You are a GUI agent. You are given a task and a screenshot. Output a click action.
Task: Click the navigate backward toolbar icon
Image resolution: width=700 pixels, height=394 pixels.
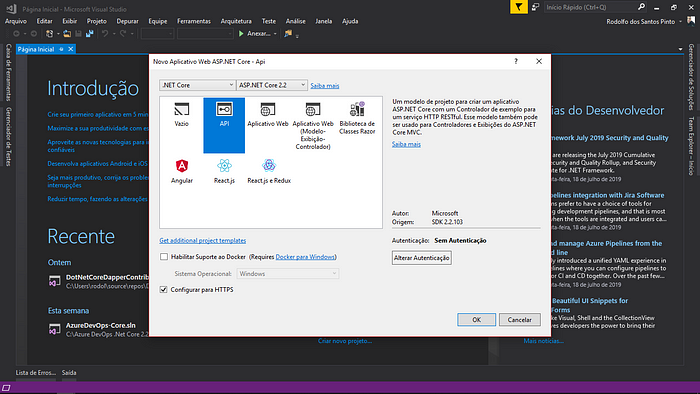click(x=16, y=33)
